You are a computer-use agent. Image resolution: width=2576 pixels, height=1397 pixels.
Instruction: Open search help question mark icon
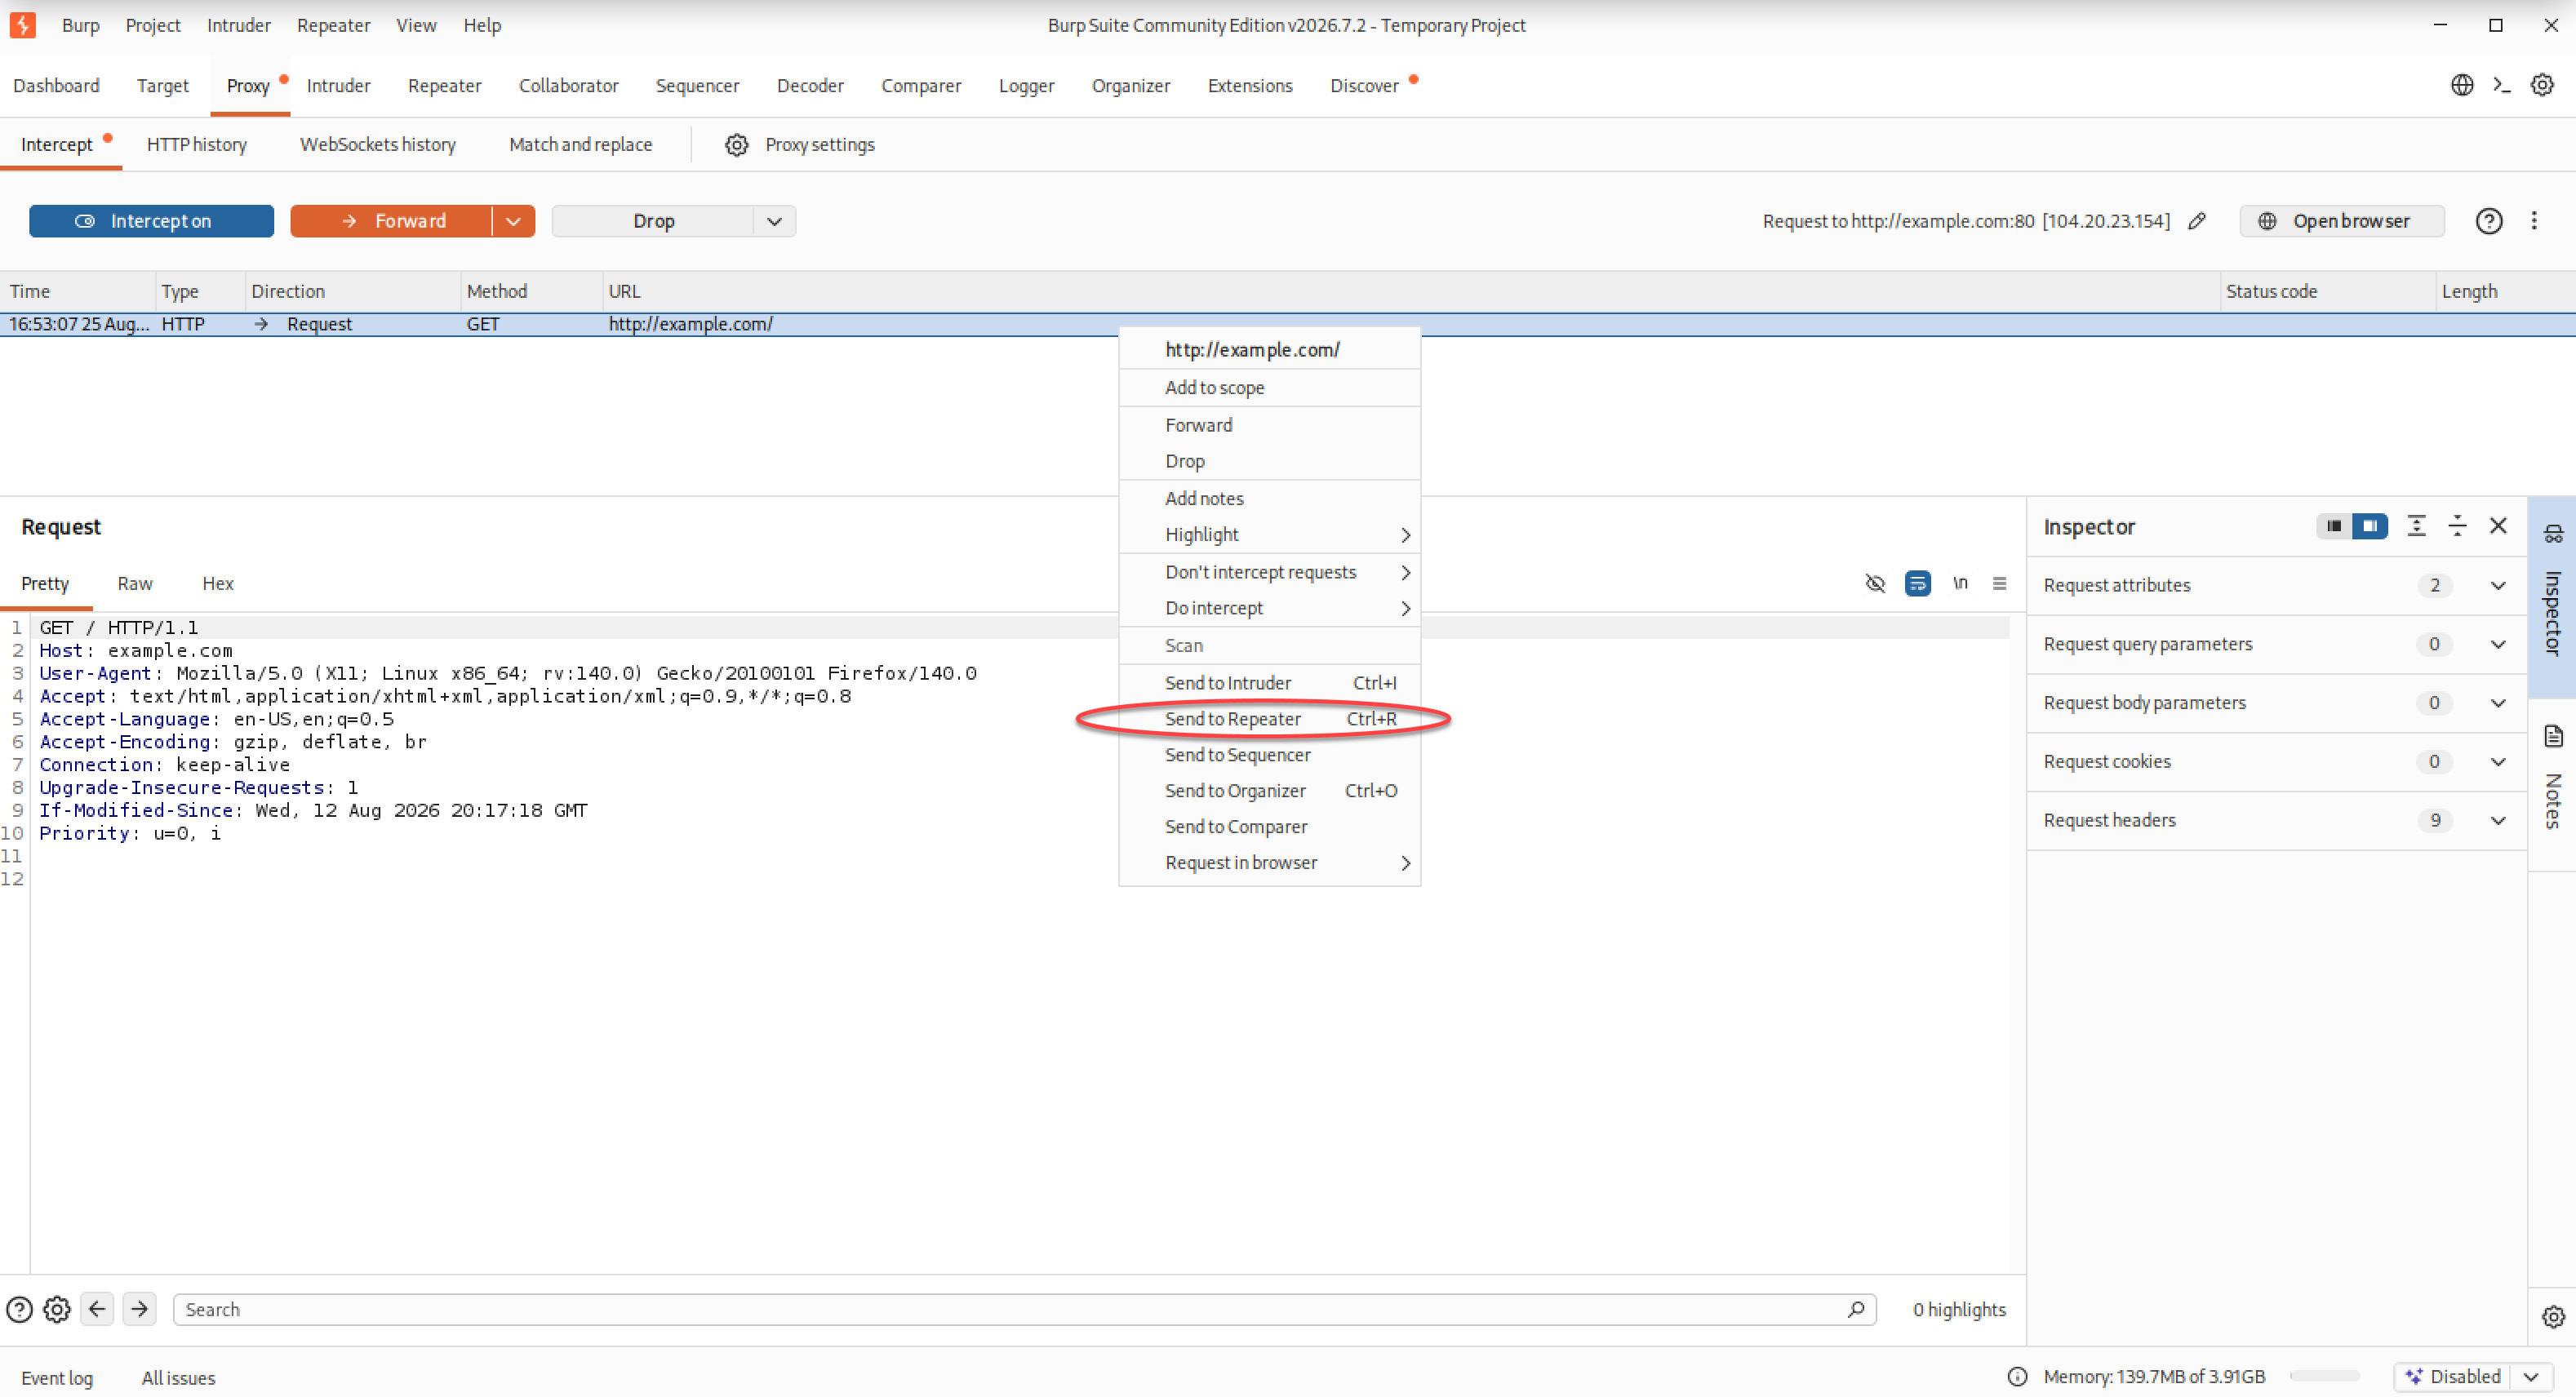[19, 1309]
